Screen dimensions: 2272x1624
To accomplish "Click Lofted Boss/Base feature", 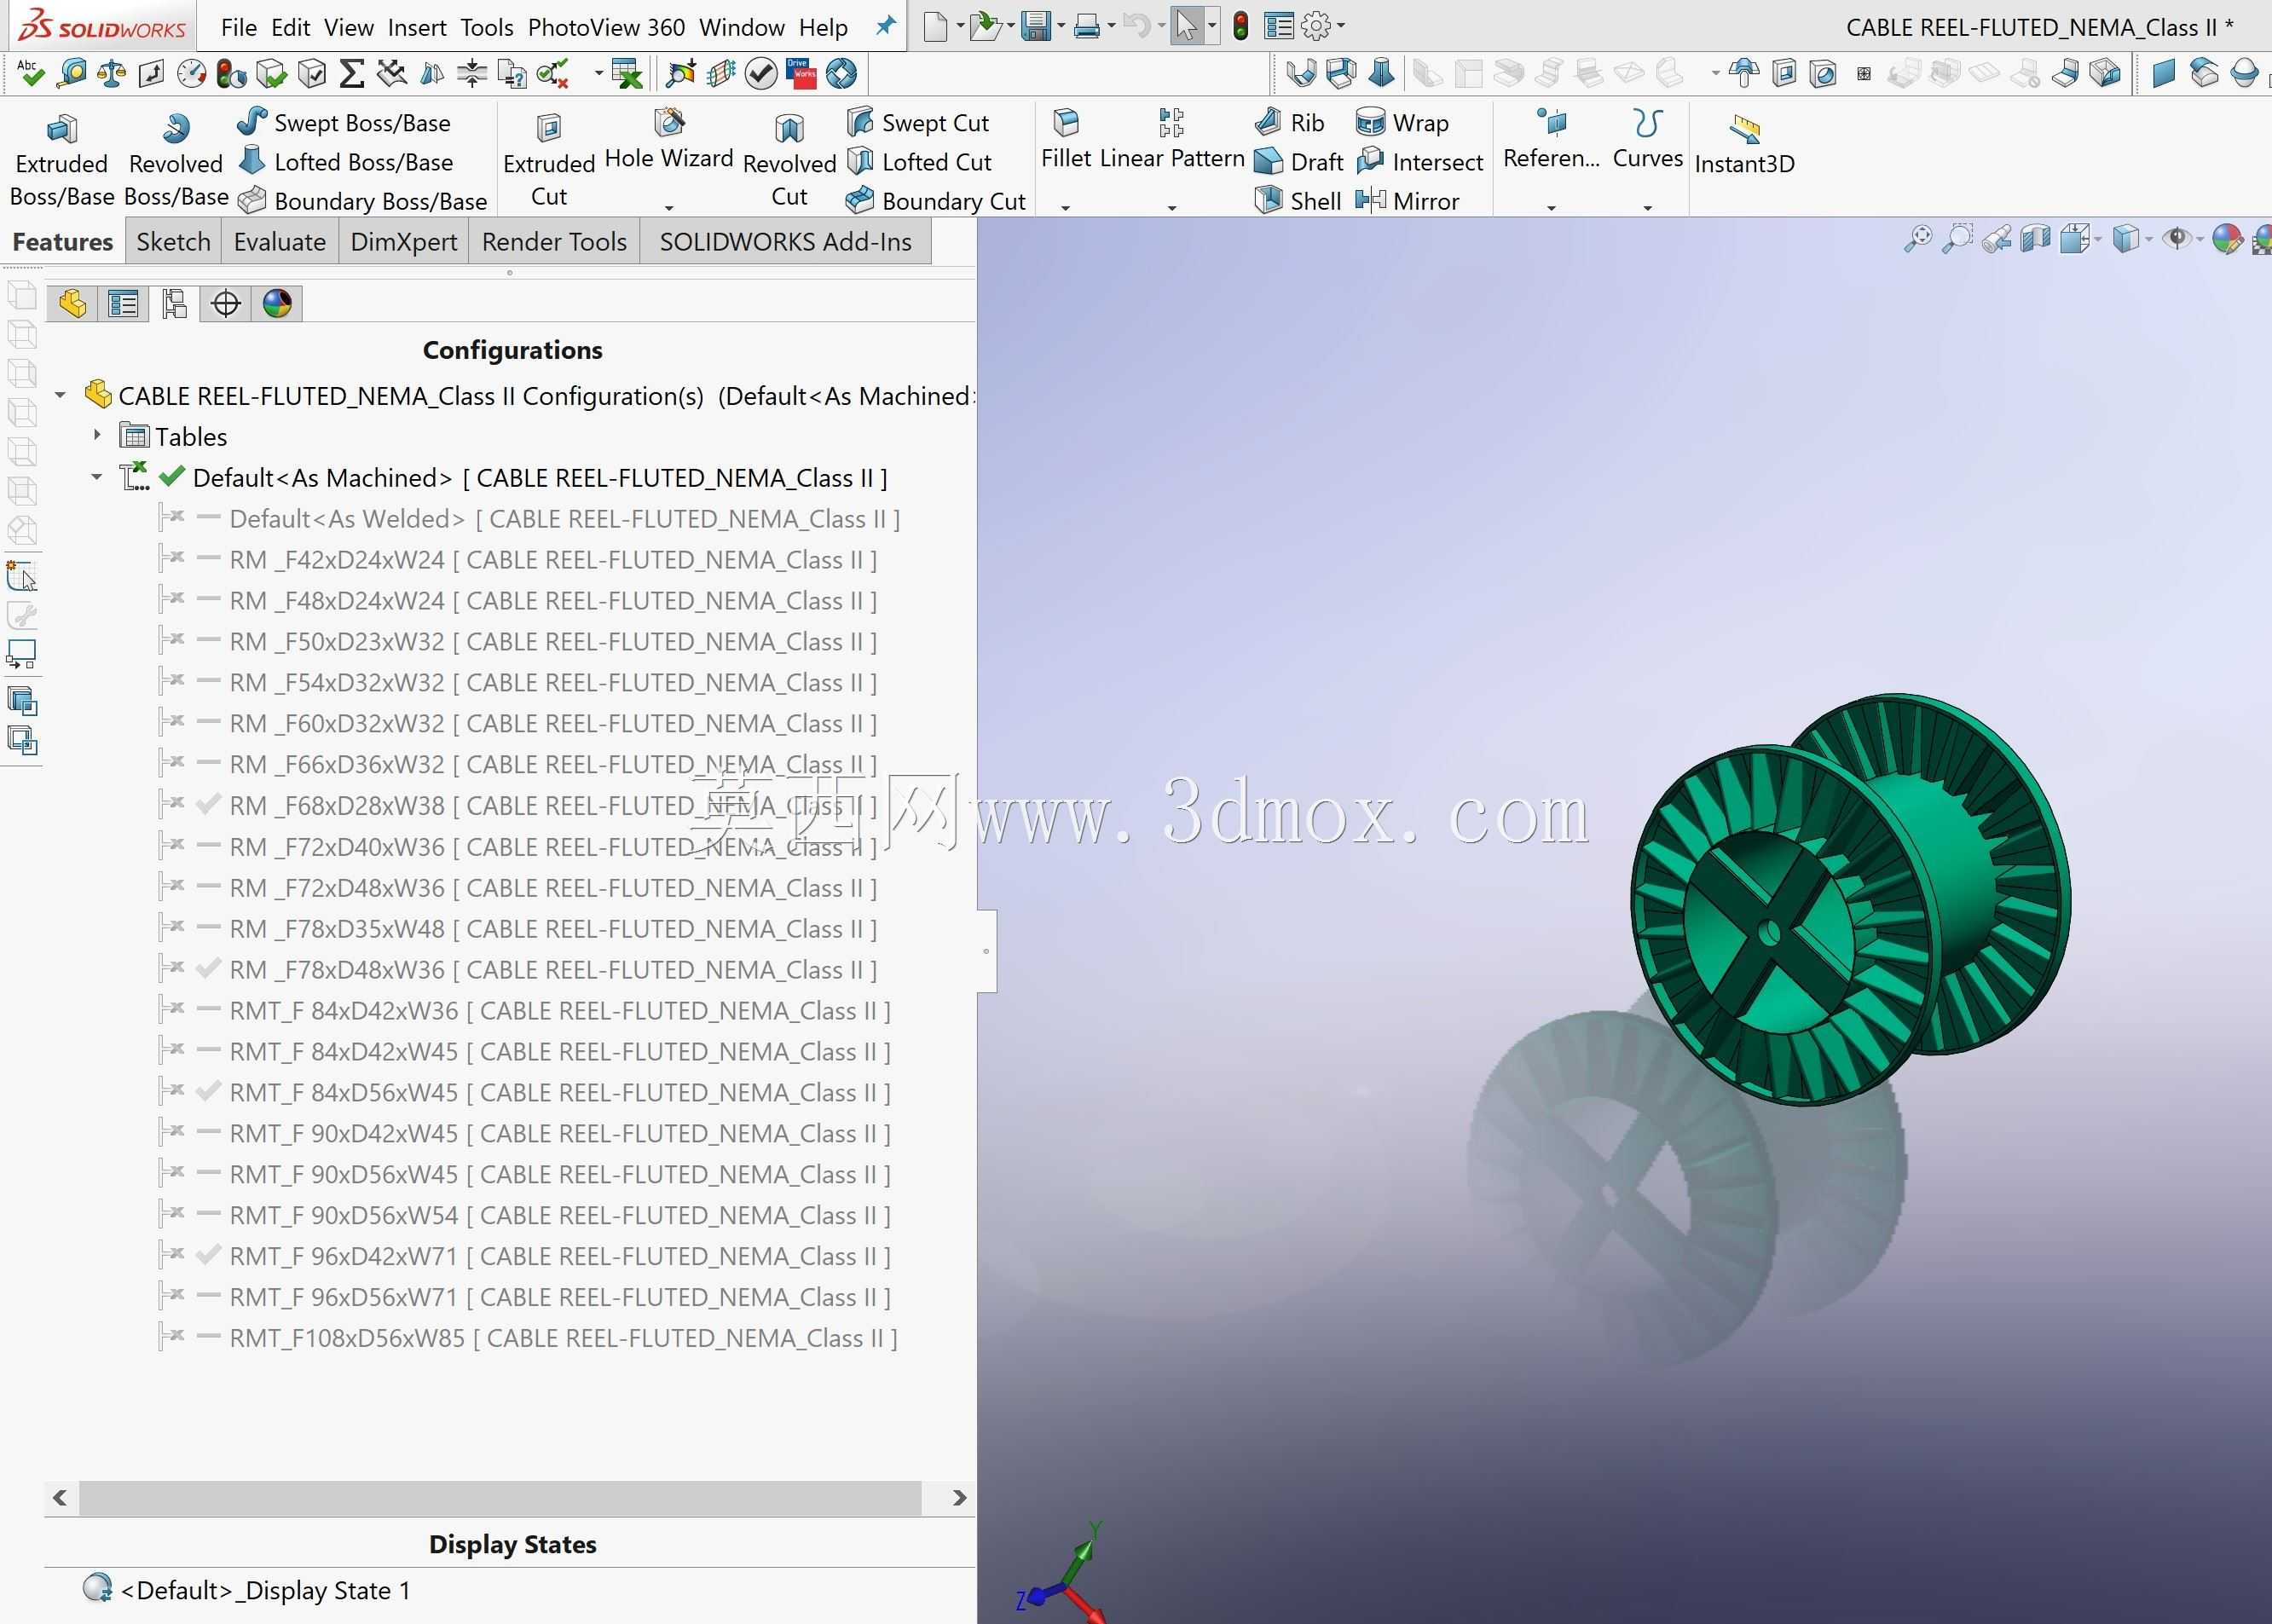I will pos(345,162).
